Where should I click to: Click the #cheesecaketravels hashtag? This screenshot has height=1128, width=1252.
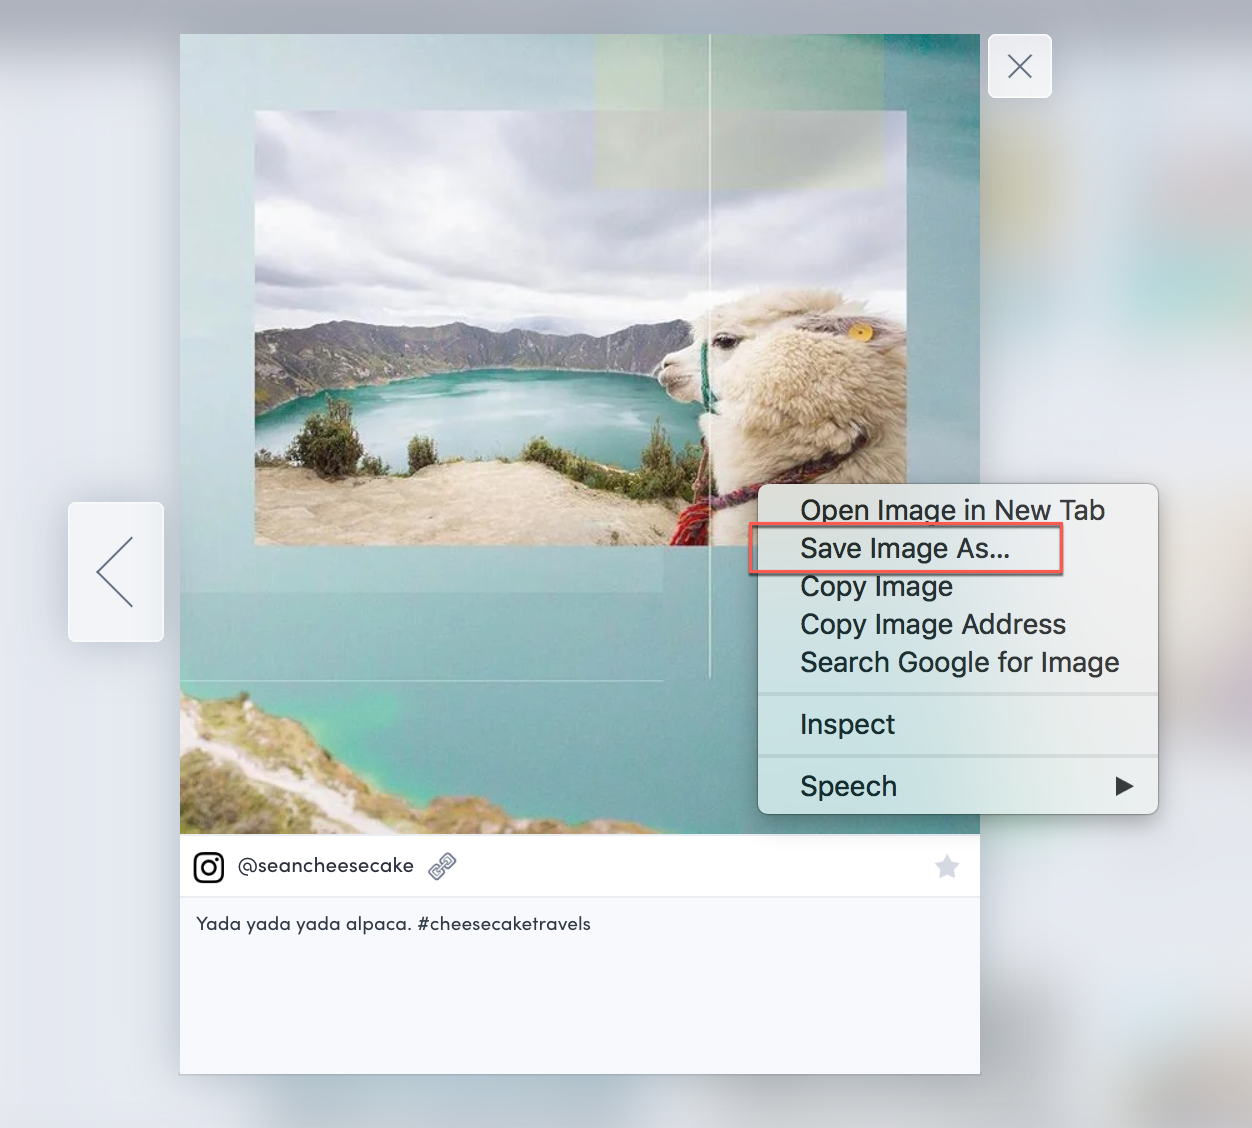pos(504,924)
